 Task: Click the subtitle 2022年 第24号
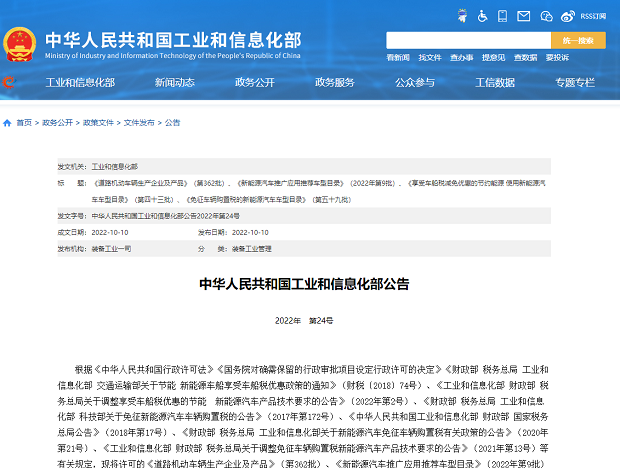304,321
